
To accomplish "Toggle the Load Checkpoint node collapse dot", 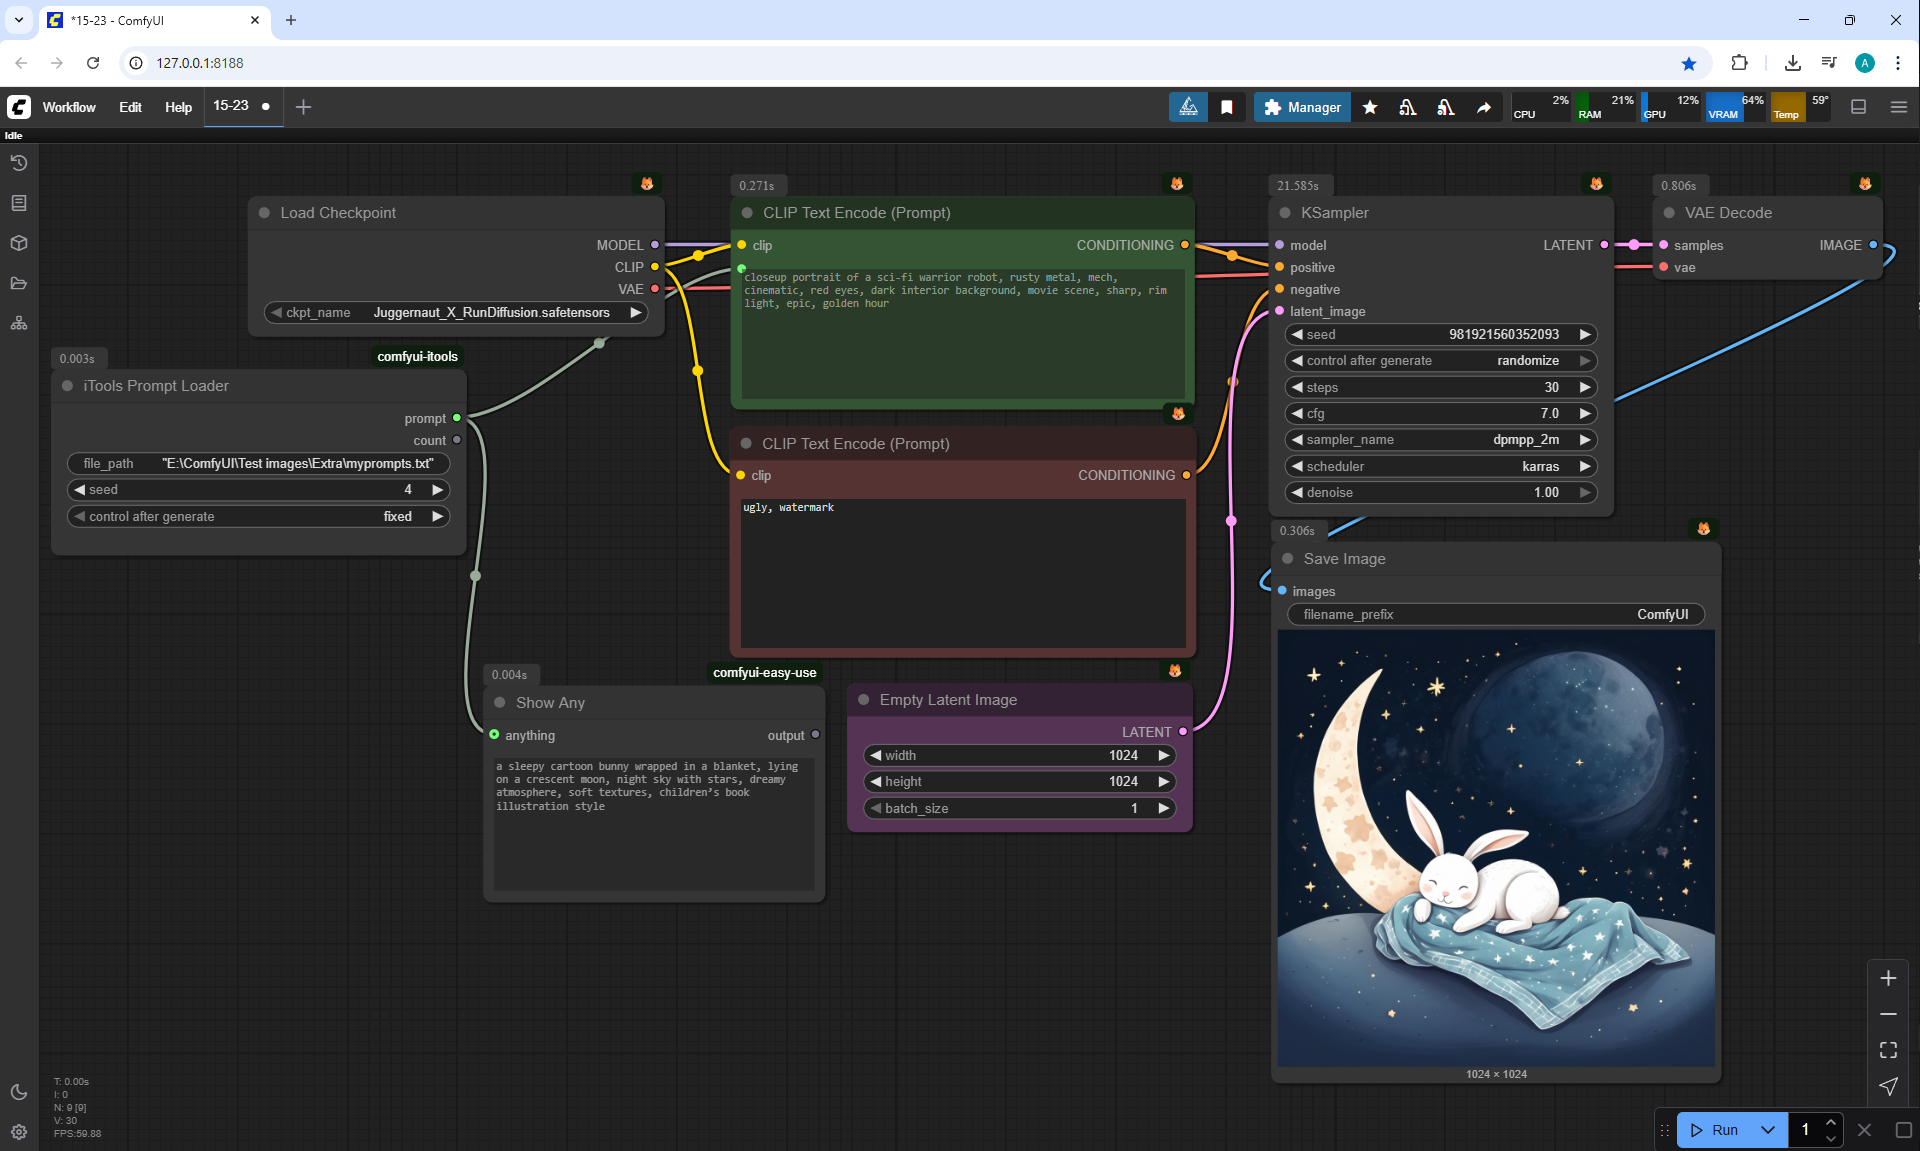I will tap(265, 213).
